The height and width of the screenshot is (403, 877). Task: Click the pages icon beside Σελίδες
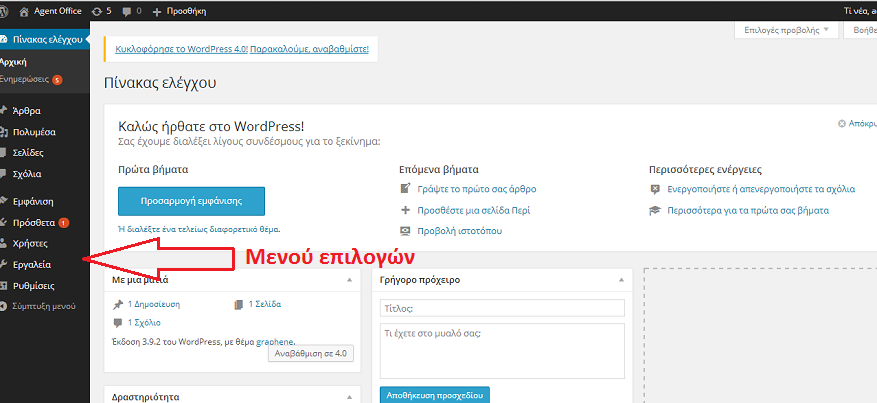click(3, 153)
